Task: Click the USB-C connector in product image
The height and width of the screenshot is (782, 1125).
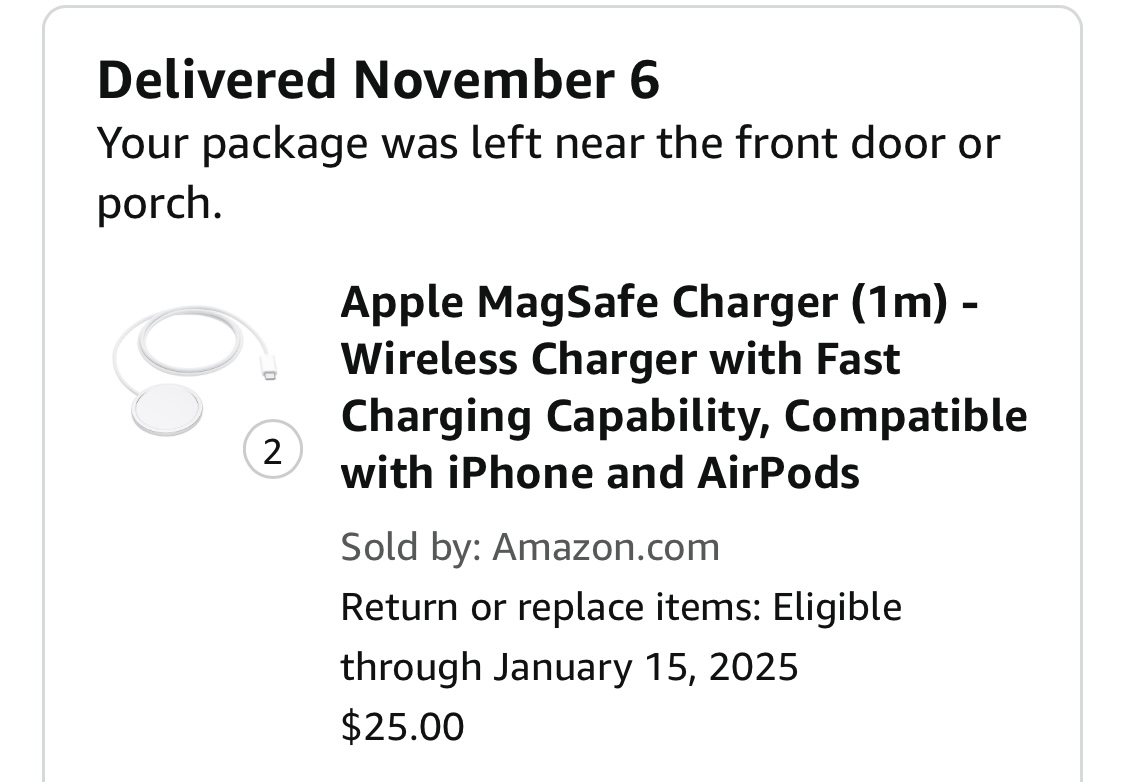Action: coord(268,372)
